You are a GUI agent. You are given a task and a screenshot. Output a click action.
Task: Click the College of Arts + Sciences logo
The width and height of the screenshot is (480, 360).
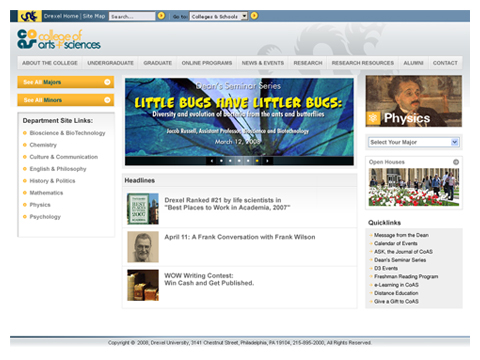(x=59, y=39)
